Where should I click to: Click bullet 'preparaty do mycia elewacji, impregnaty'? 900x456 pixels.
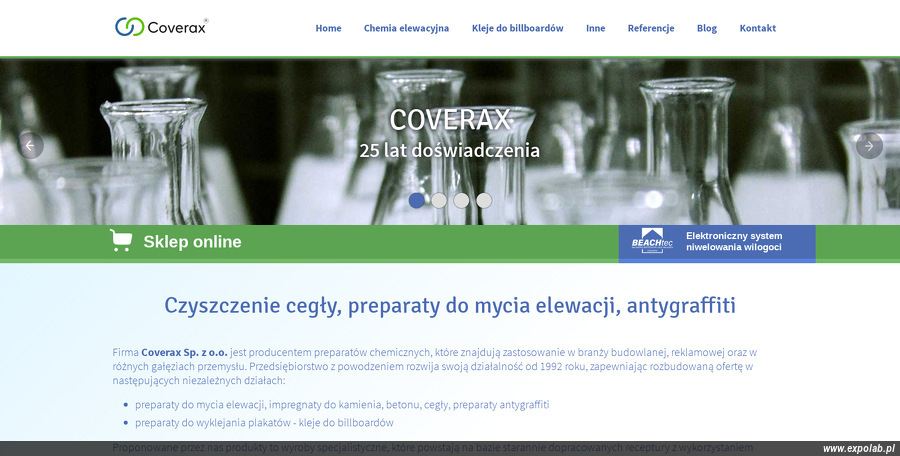tap(342, 404)
